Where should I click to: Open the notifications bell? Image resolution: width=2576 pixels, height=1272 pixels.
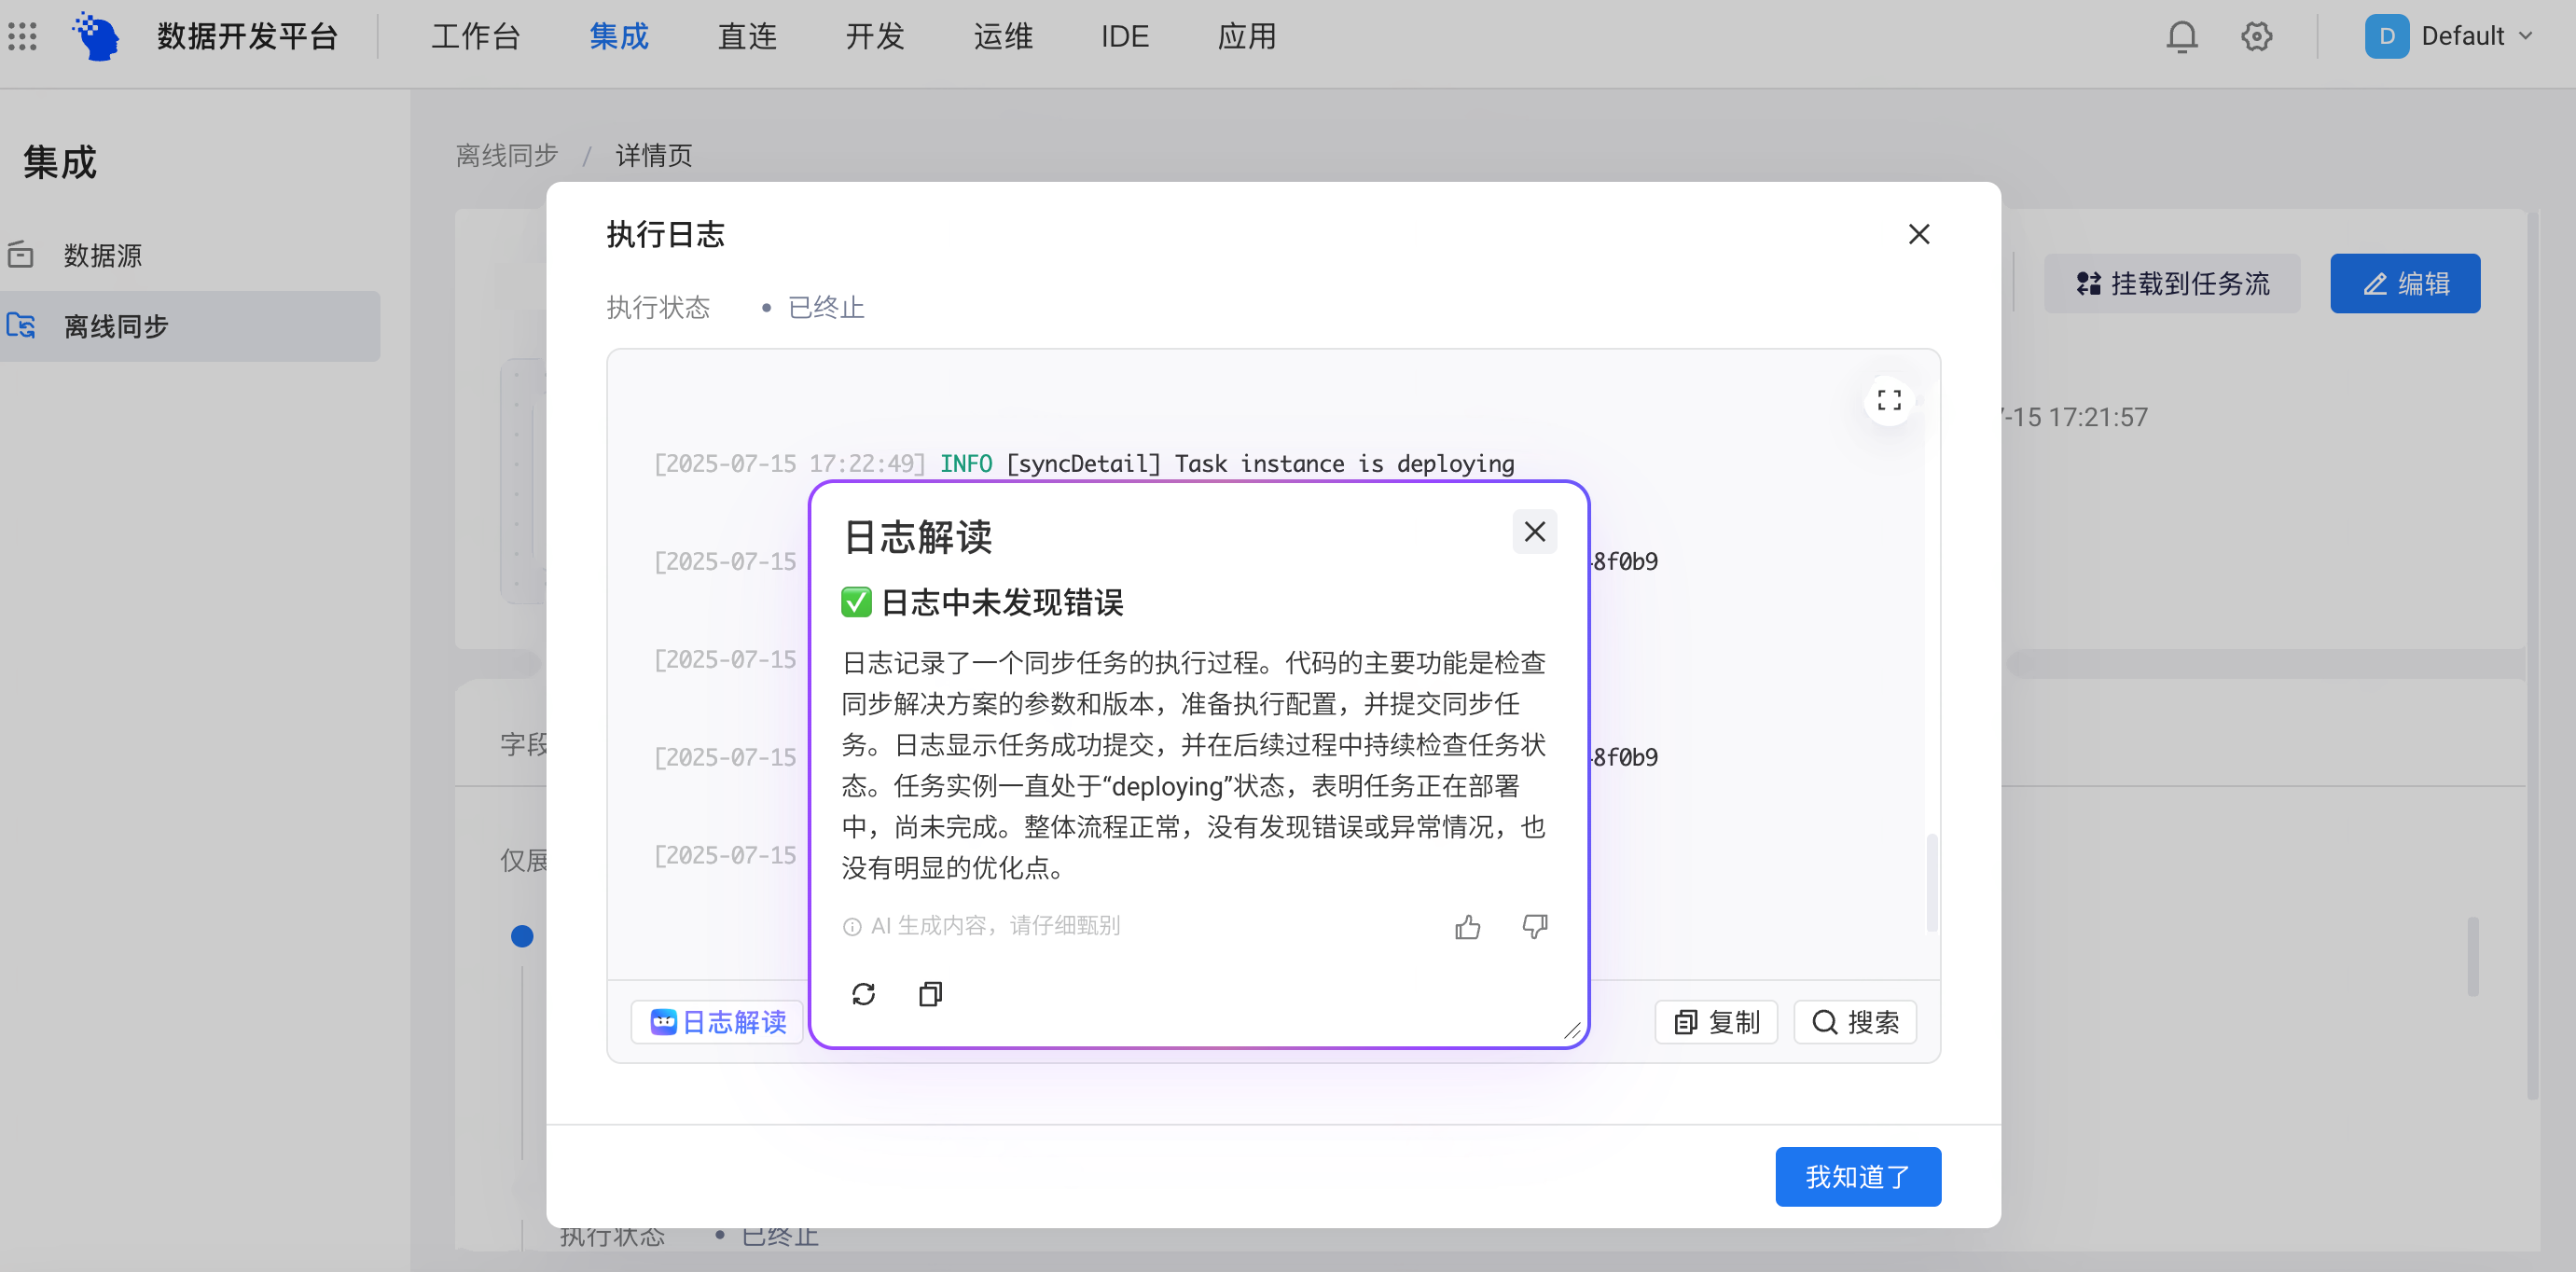(2181, 37)
